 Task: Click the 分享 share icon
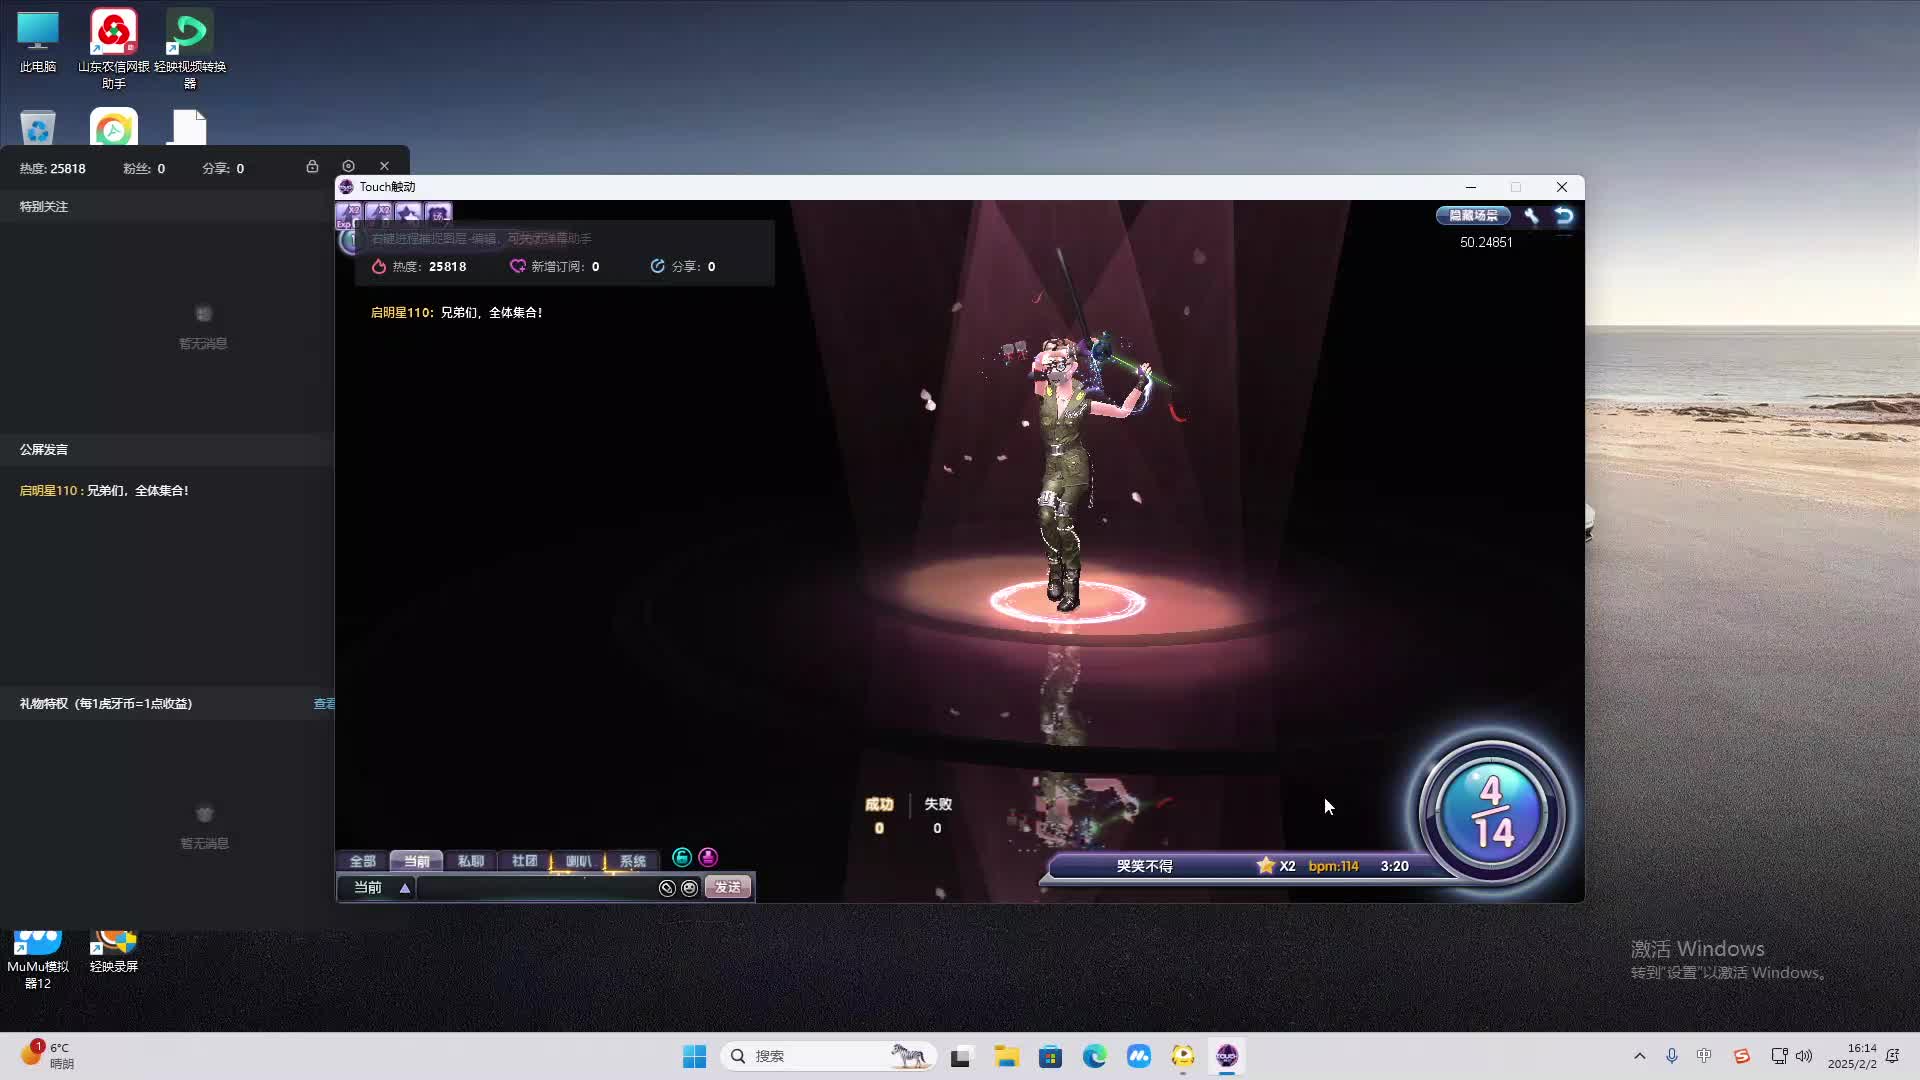point(657,266)
